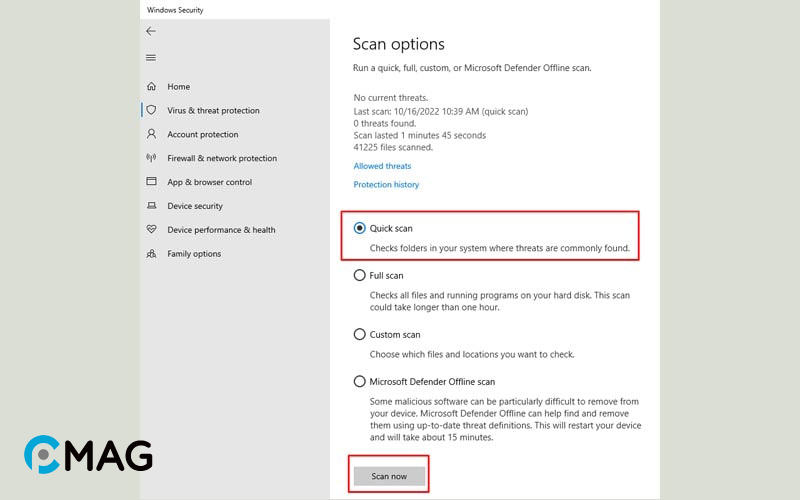Open the Allowed threats link
Image resolution: width=800 pixels, height=500 pixels.
tap(382, 166)
